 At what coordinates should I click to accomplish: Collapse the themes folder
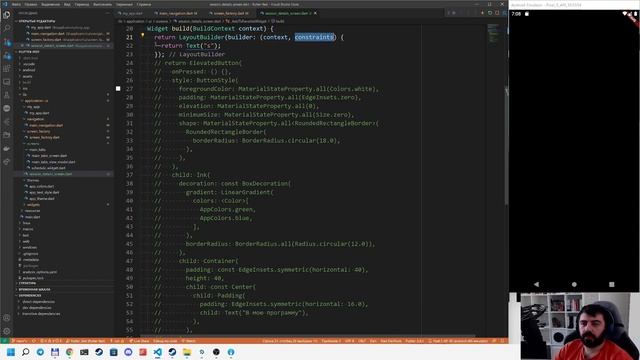33,180
